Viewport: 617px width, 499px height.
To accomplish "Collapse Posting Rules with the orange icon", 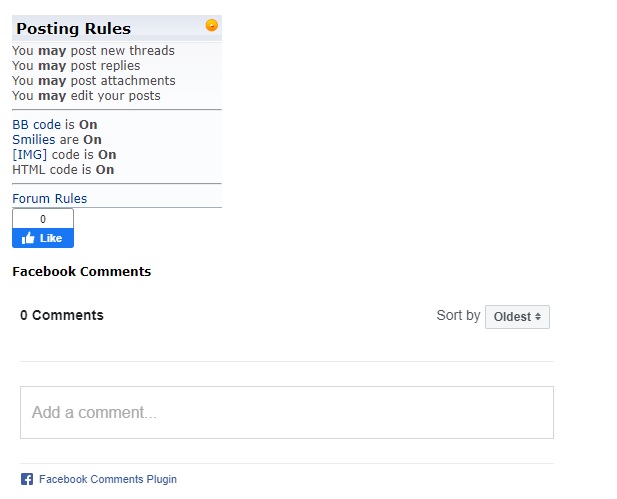I will [x=211, y=25].
